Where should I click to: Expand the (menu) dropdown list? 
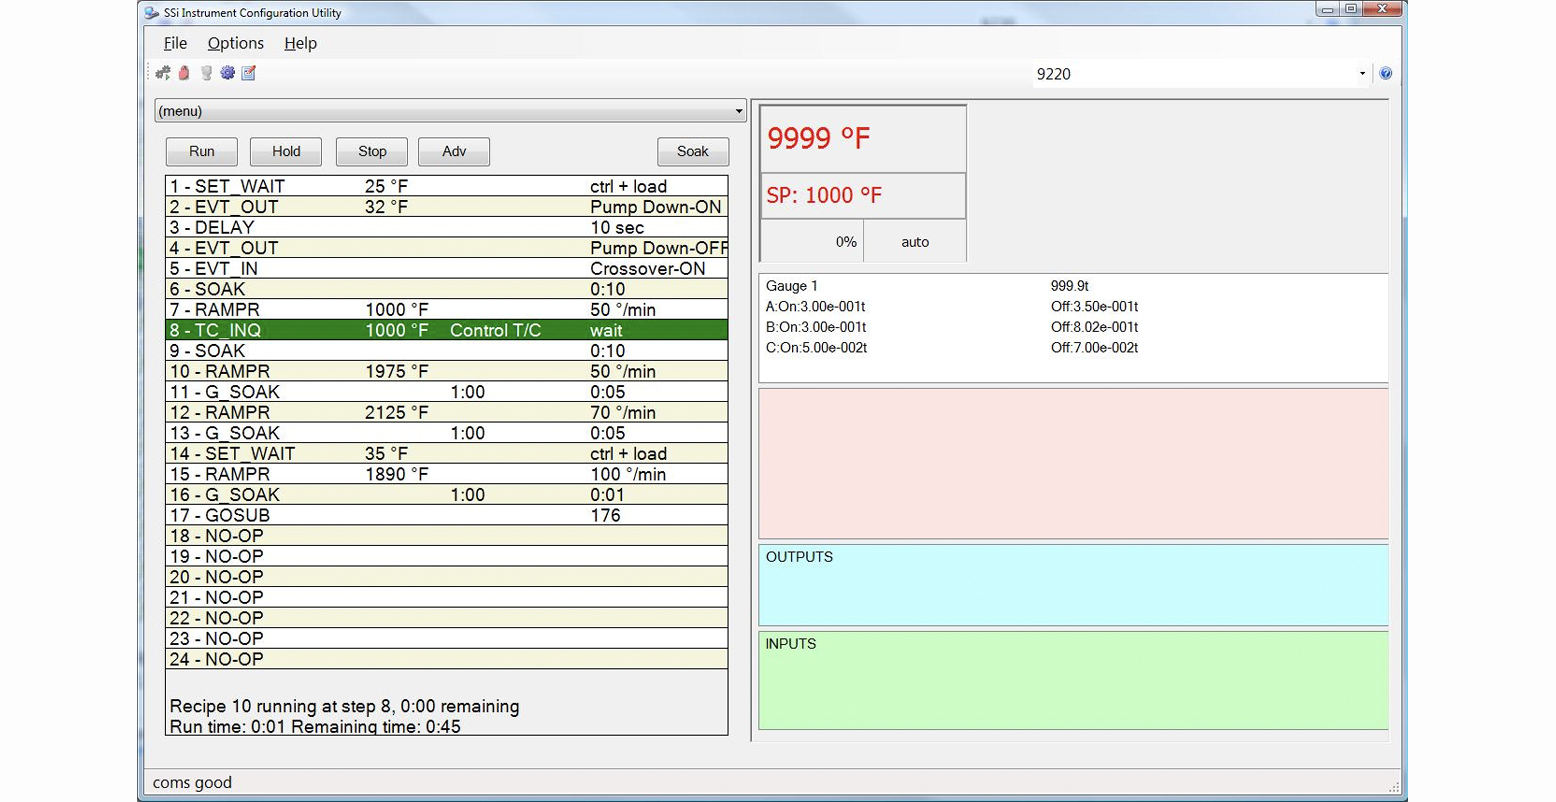tap(738, 111)
